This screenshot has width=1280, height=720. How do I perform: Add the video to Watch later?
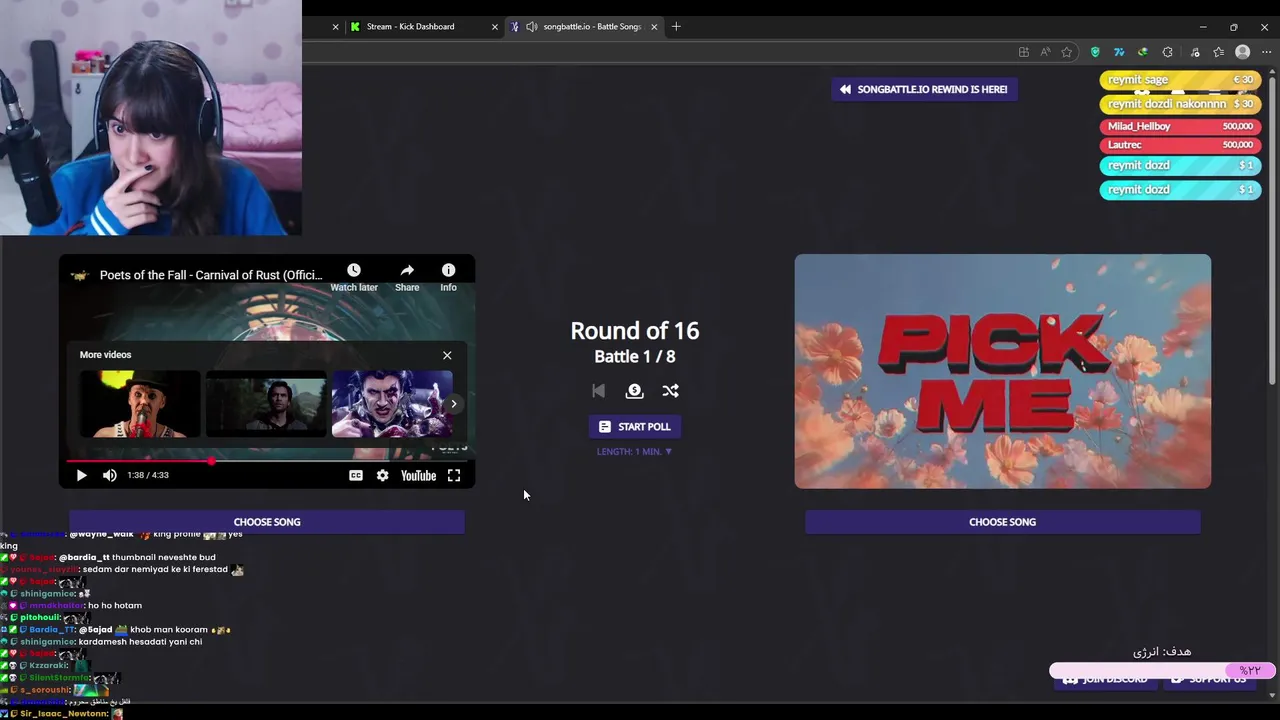pyautogui.click(x=354, y=277)
